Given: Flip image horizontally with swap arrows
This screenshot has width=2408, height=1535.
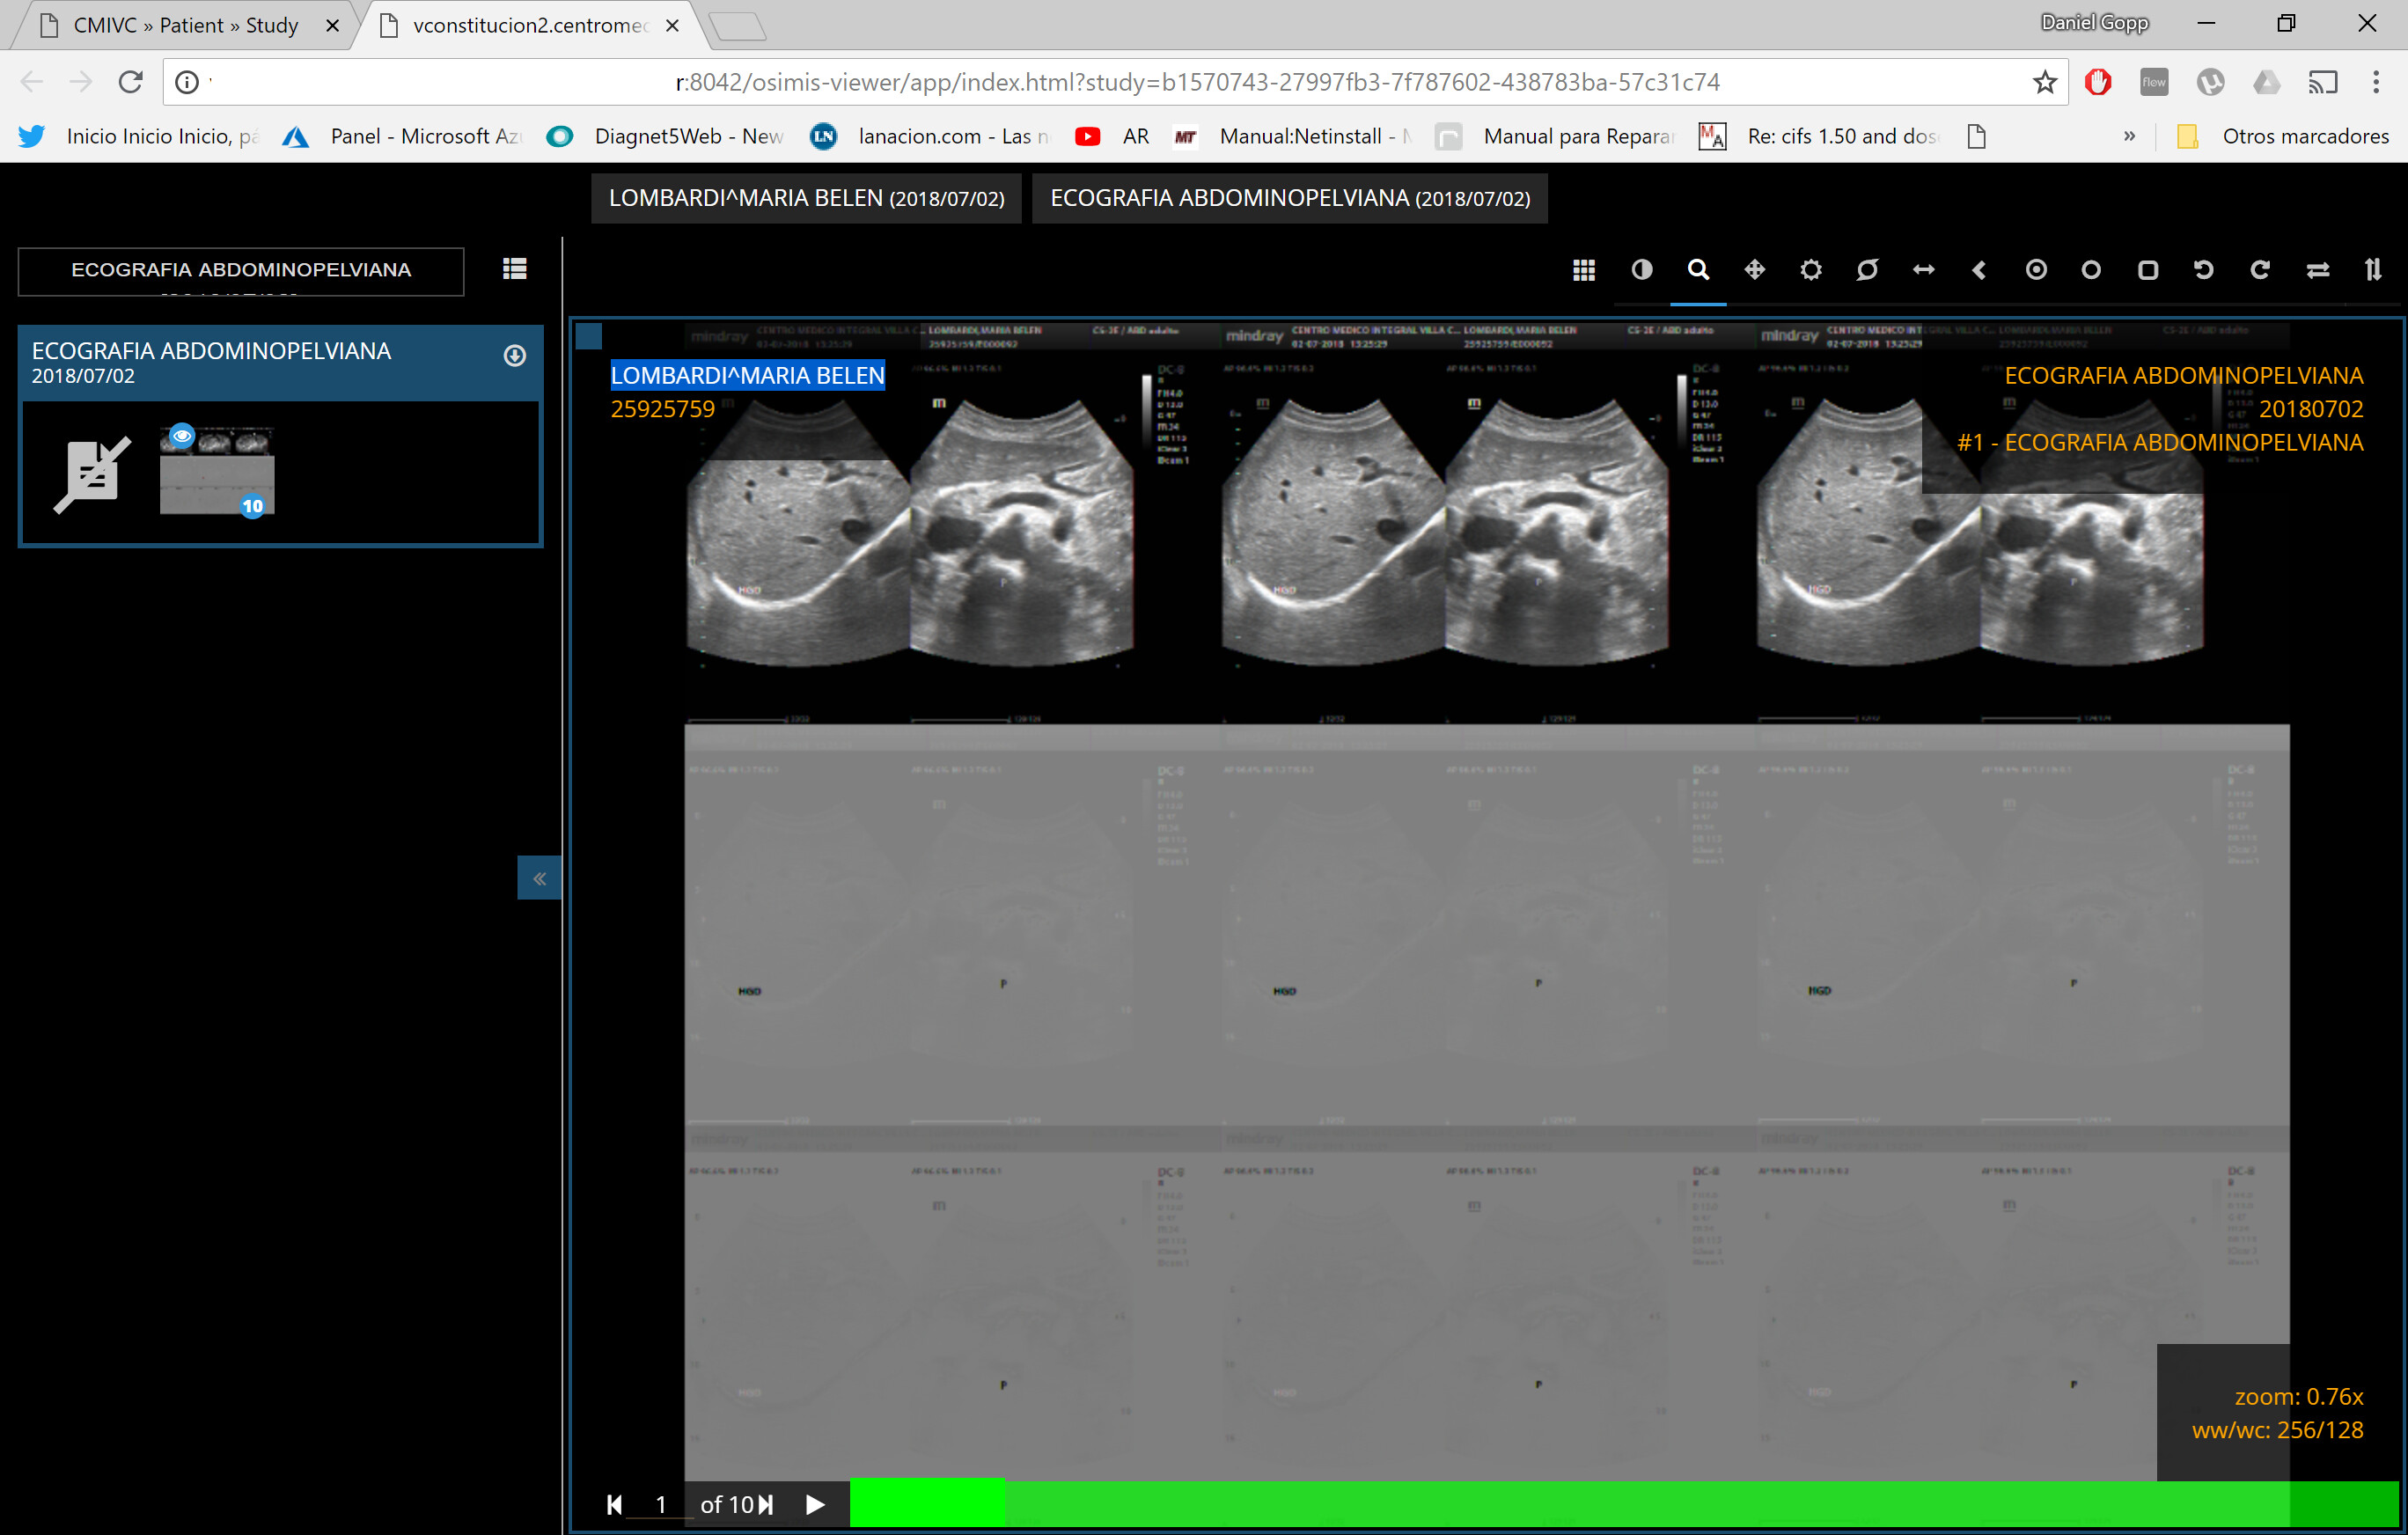Looking at the screenshot, I should click(x=2317, y=270).
